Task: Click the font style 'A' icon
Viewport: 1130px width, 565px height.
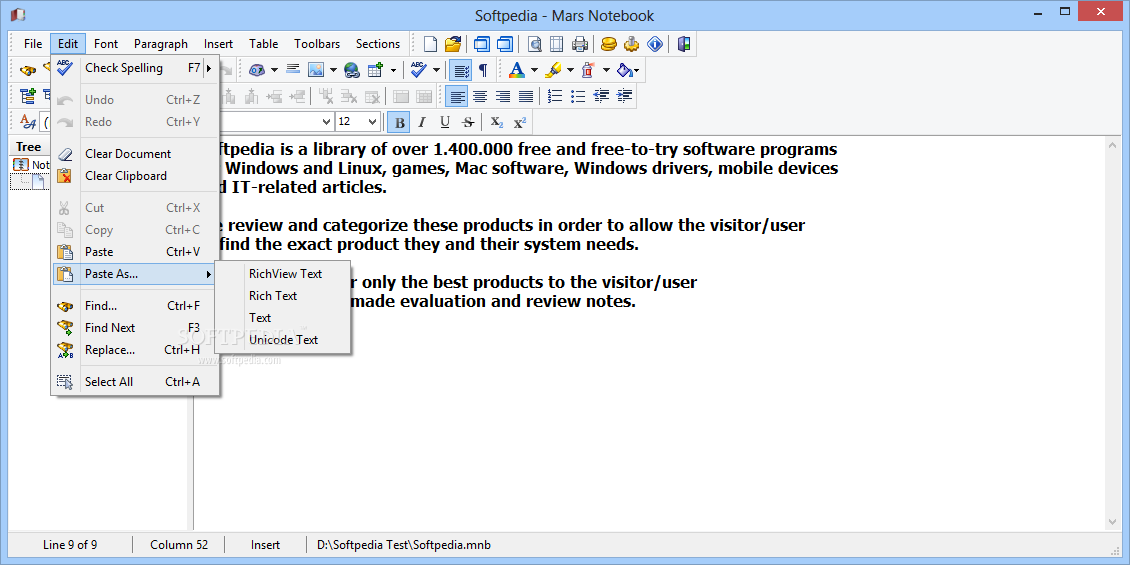Action: point(27,122)
